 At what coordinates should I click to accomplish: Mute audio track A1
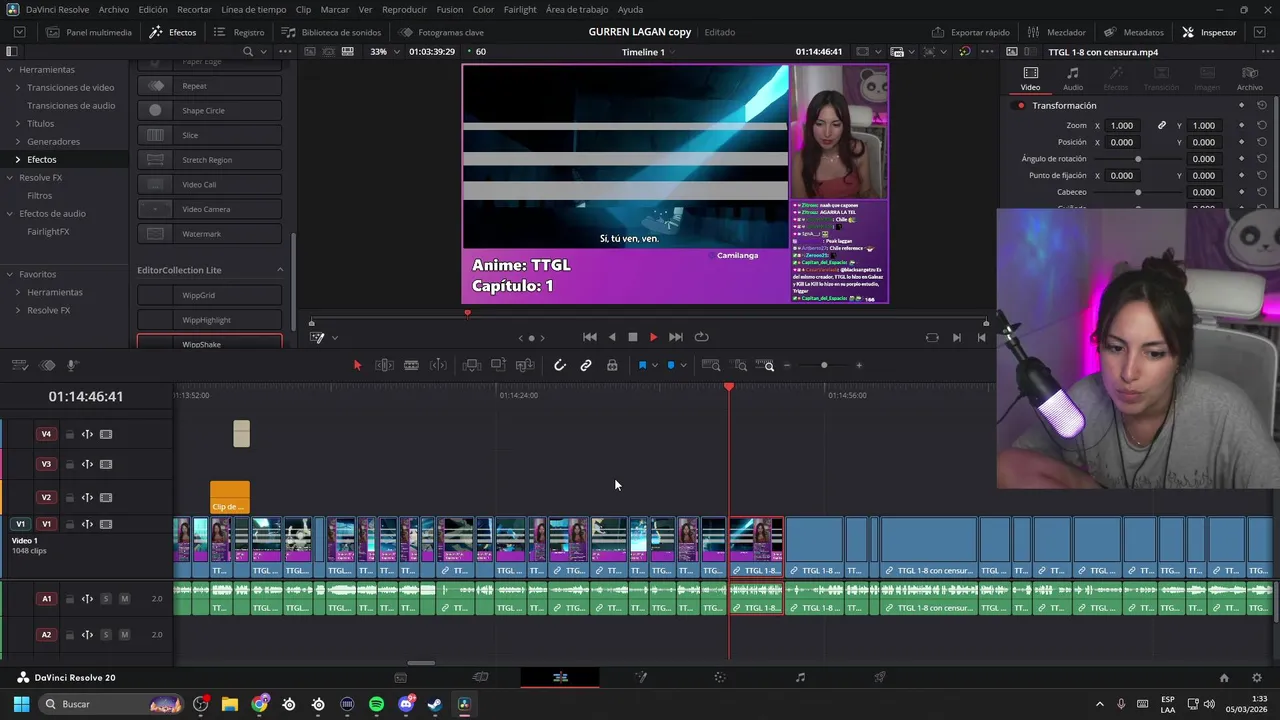[124, 599]
